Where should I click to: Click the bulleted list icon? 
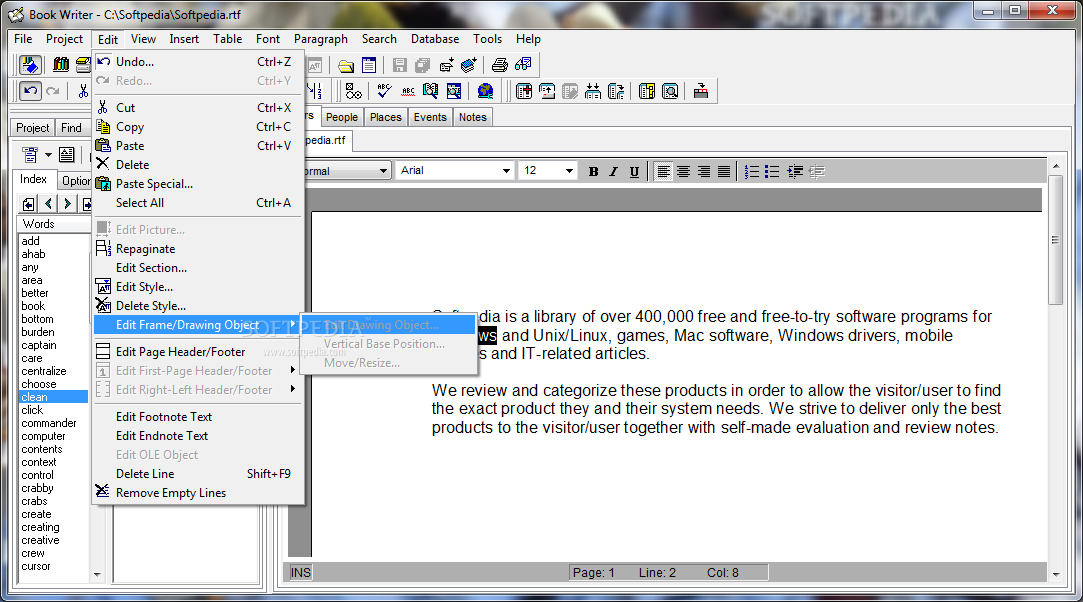[x=772, y=171]
